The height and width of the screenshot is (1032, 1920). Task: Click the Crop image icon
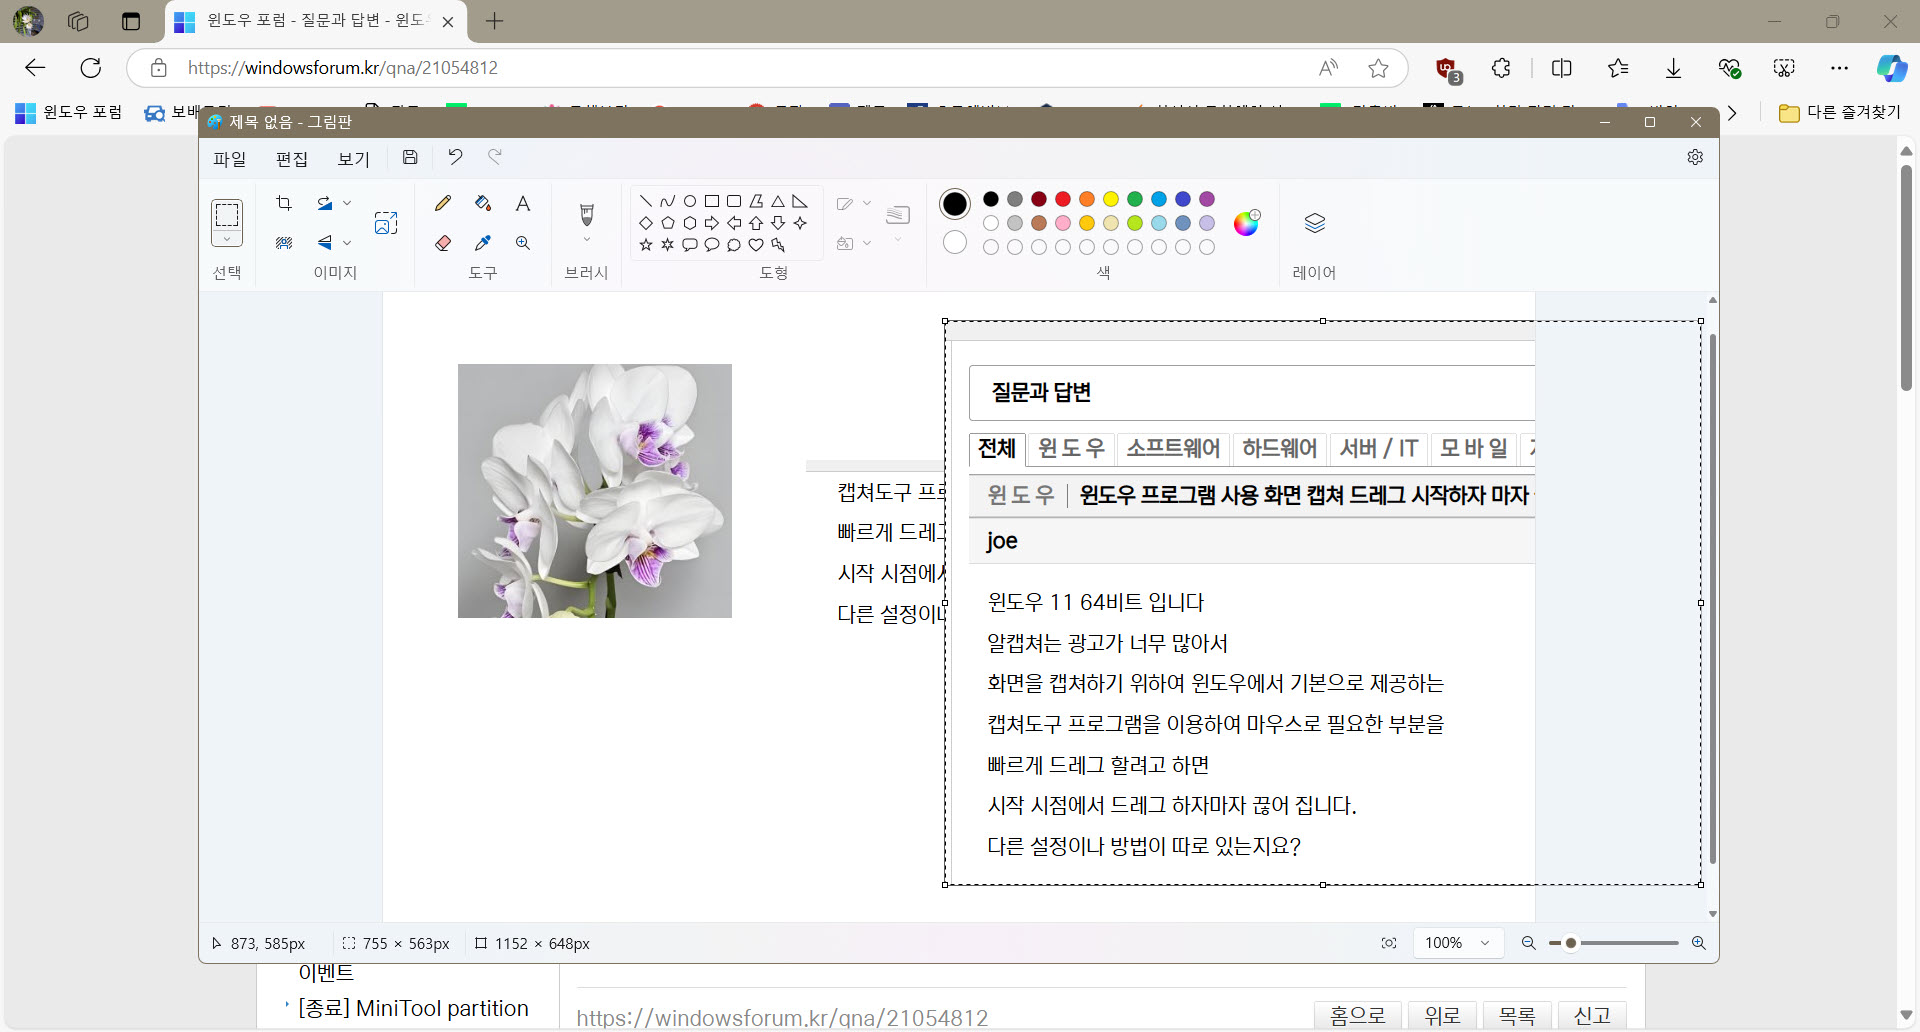(x=284, y=203)
